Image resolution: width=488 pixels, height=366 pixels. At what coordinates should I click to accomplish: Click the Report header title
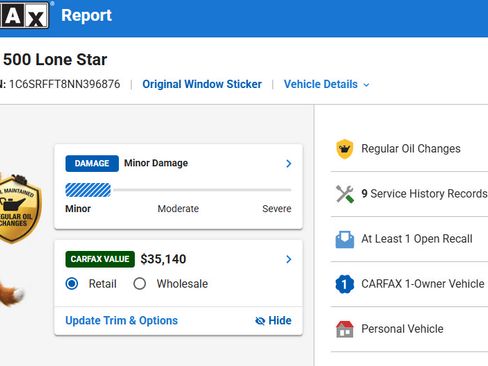pyautogui.click(x=87, y=15)
